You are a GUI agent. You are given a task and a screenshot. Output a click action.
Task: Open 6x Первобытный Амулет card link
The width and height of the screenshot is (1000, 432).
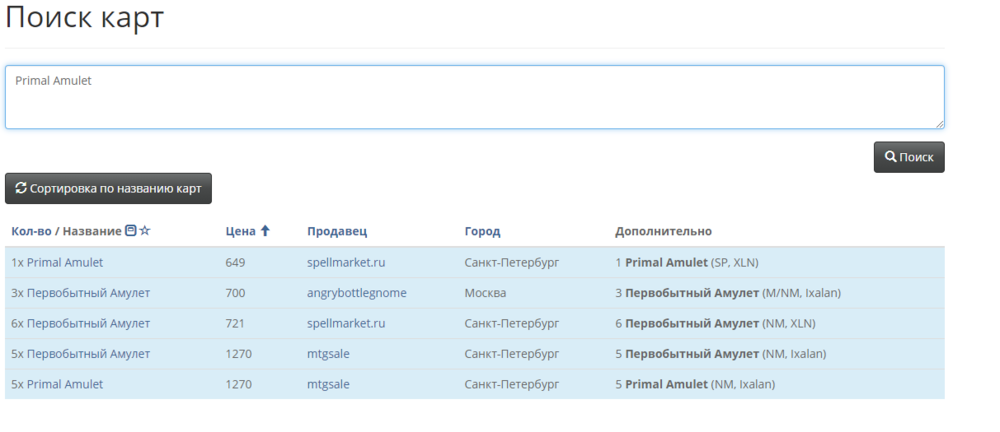[x=80, y=323]
